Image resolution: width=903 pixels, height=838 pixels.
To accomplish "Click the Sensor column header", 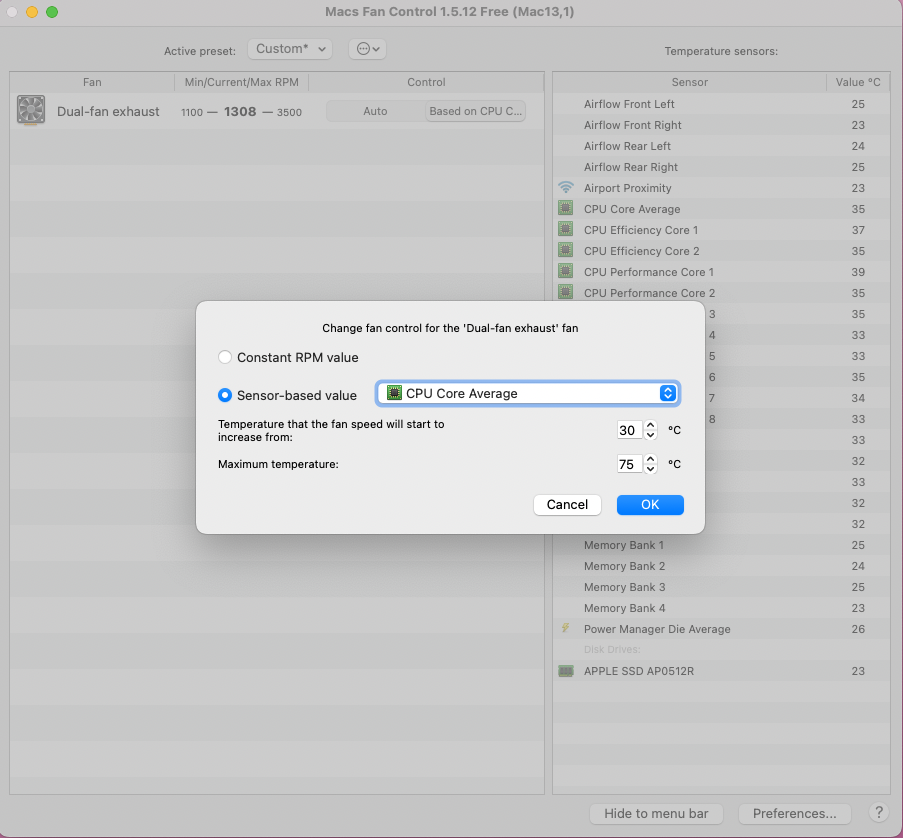I will [689, 82].
